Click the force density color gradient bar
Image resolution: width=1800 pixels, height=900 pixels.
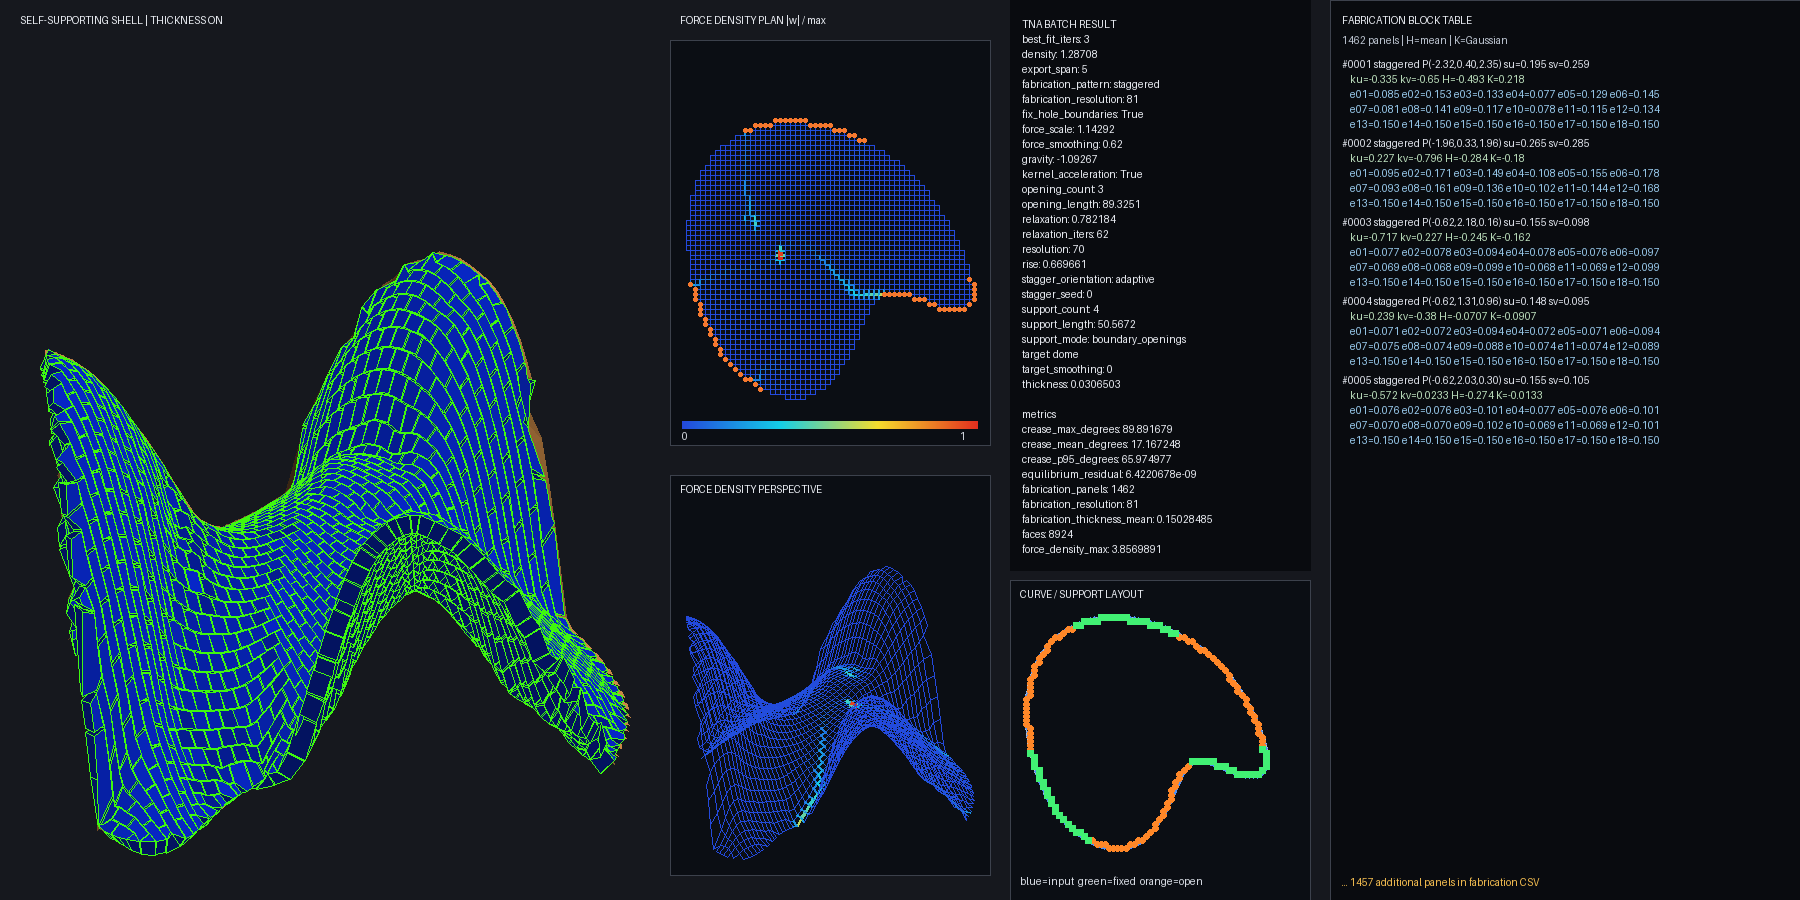829,425
